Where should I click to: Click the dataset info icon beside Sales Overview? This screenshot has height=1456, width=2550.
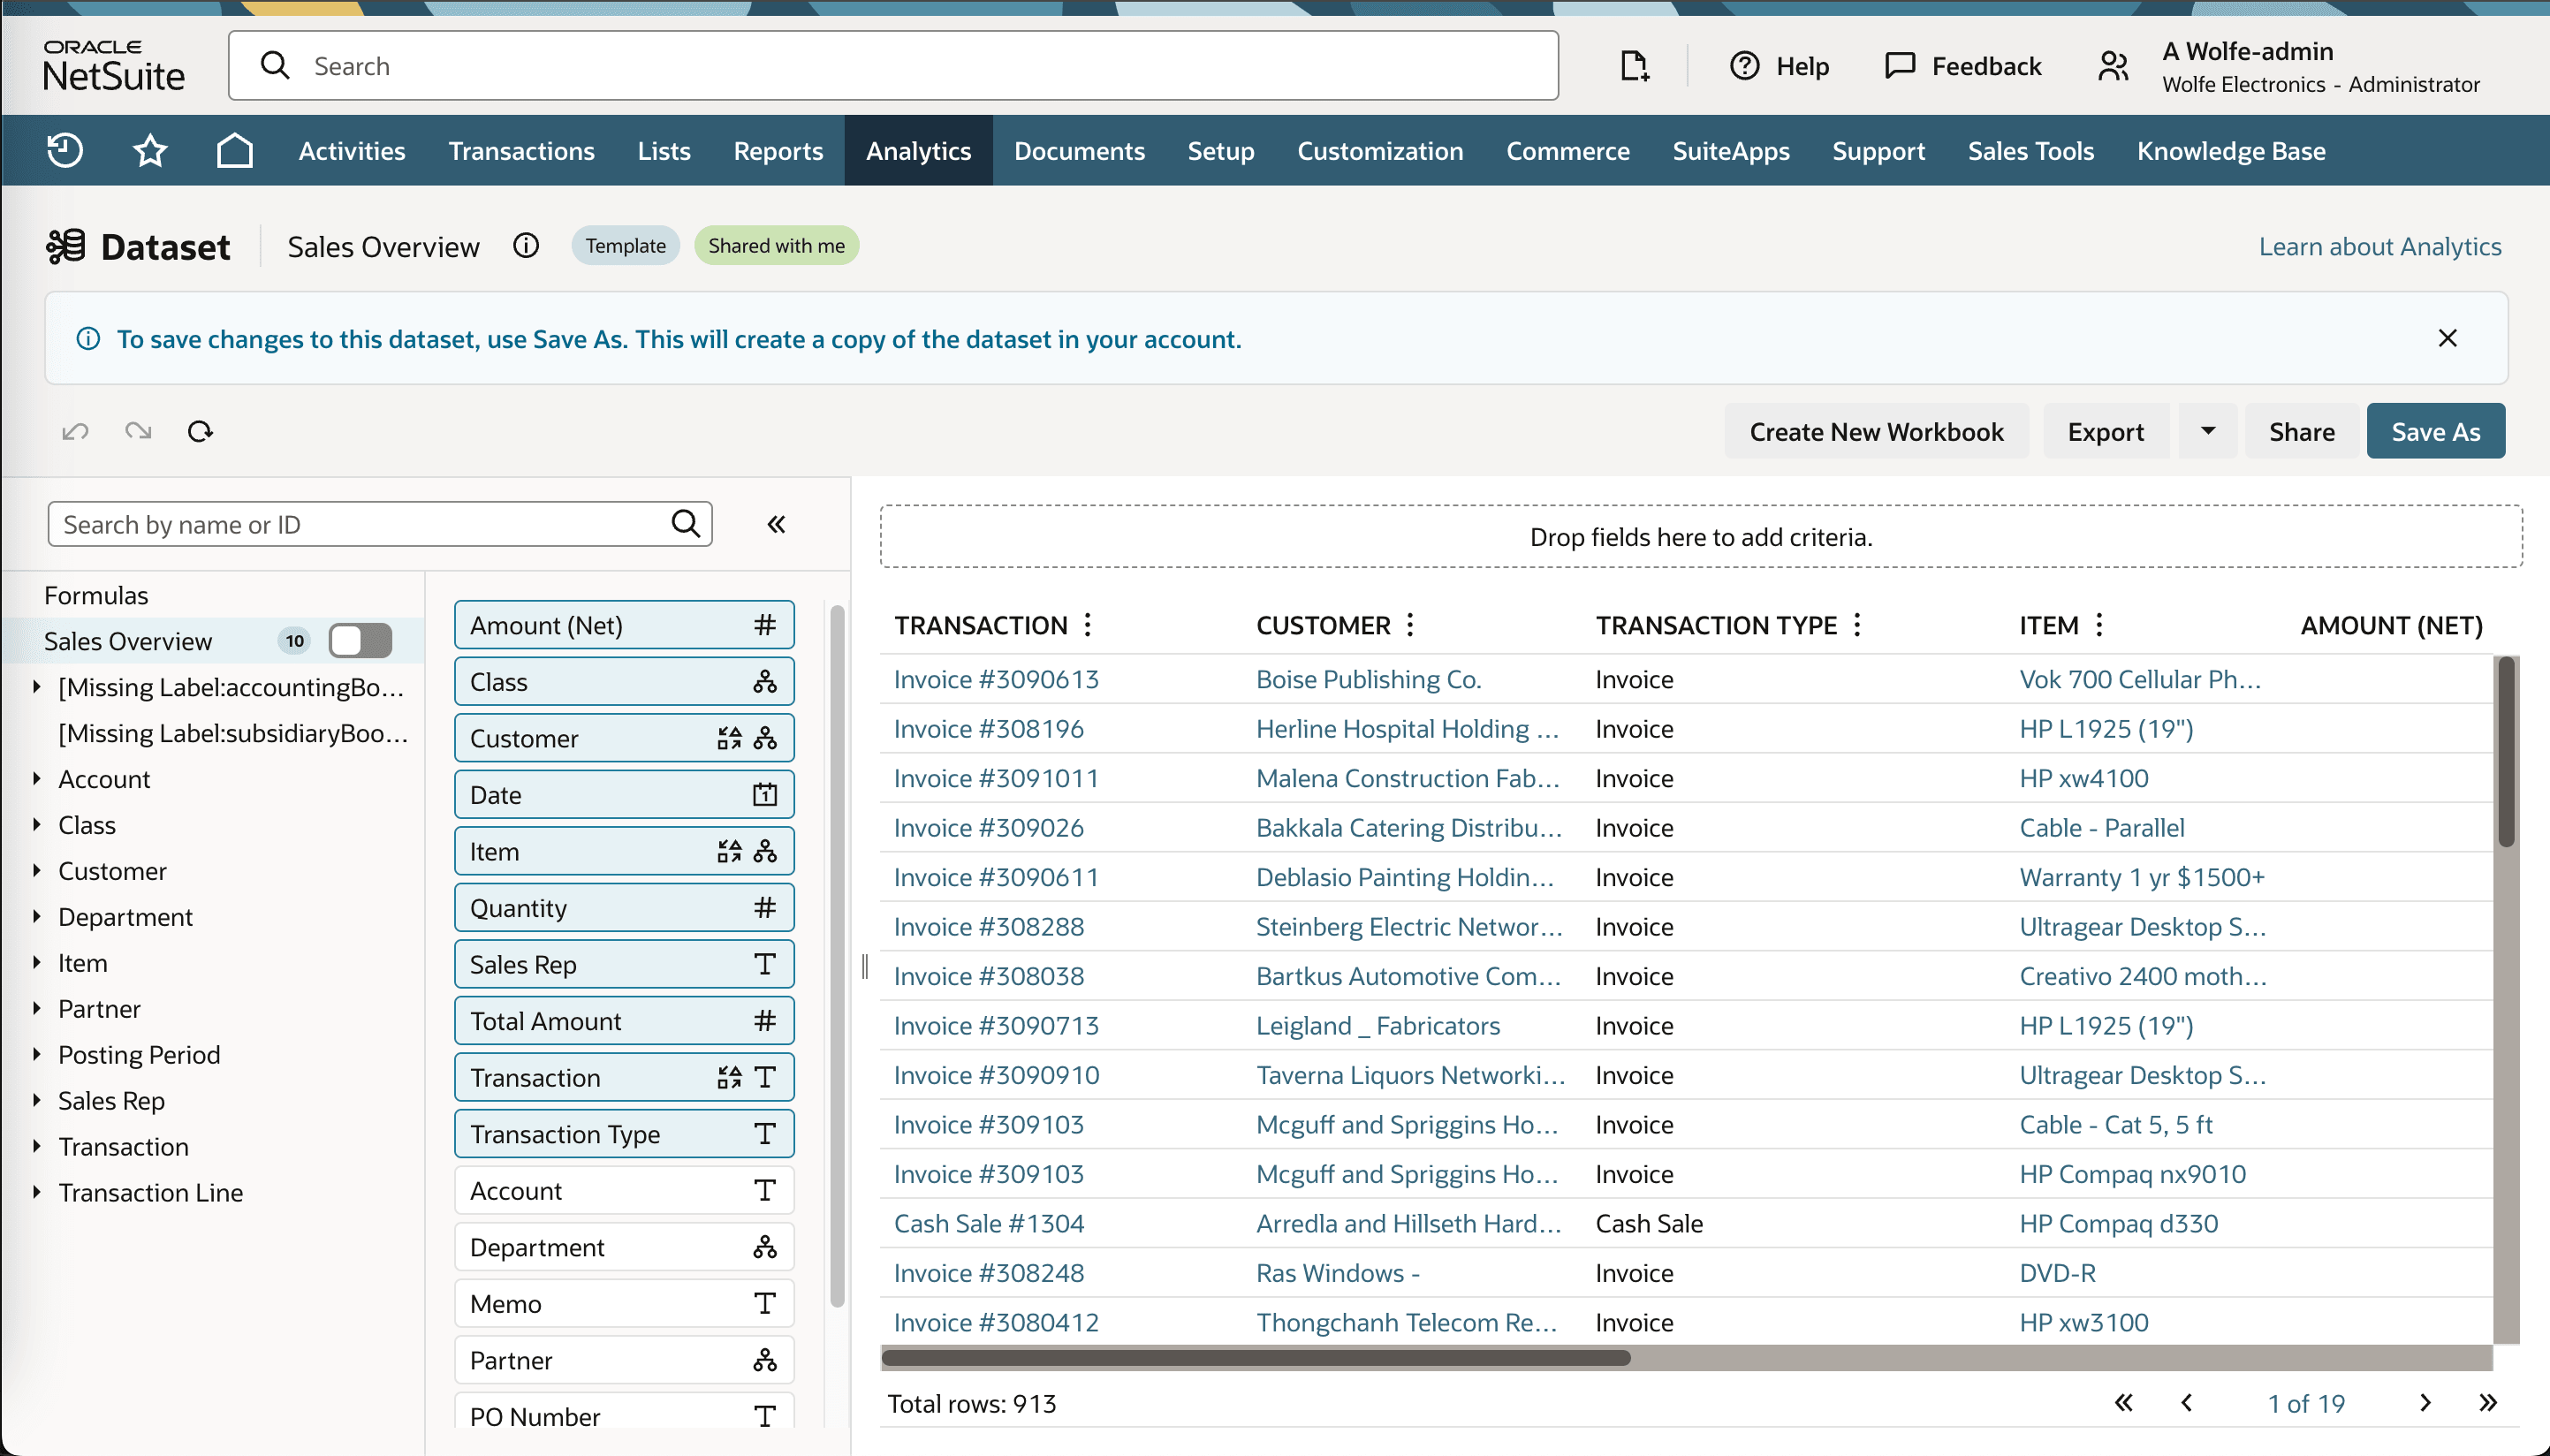(526, 245)
